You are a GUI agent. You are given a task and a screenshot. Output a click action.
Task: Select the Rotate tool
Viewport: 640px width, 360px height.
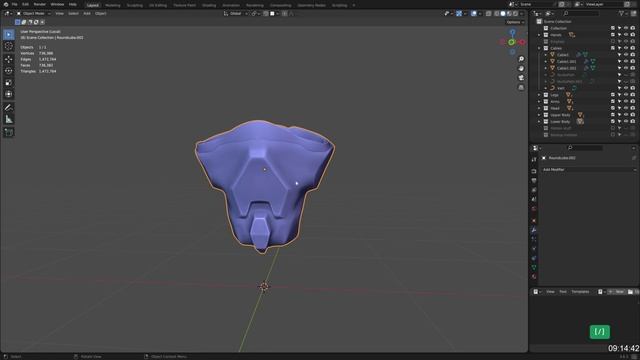[x=9, y=71]
